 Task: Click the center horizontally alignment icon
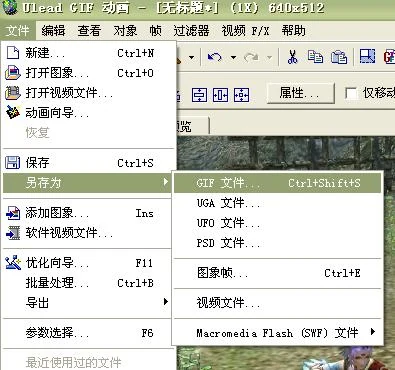pyautogui.click(x=220, y=95)
